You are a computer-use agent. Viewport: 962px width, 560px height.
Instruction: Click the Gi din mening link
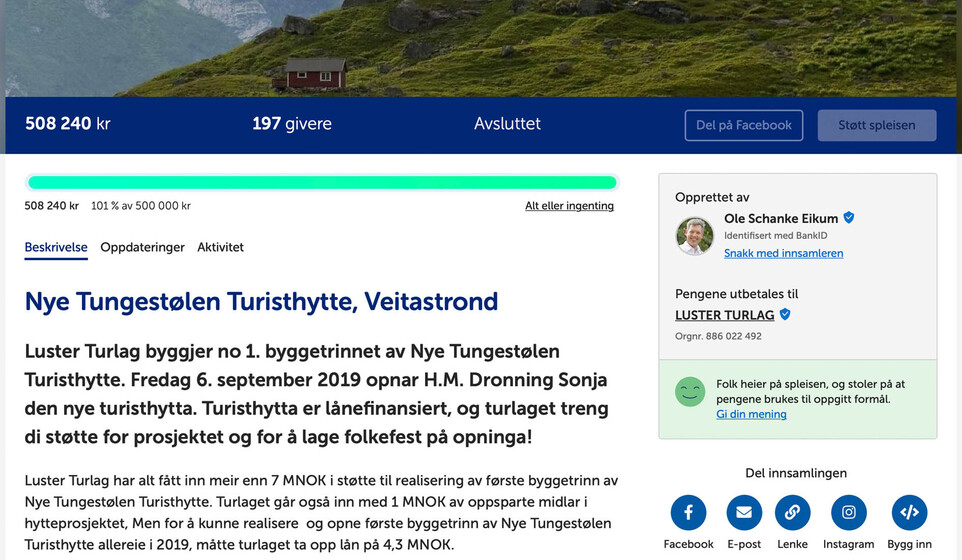(x=751, y=414)
